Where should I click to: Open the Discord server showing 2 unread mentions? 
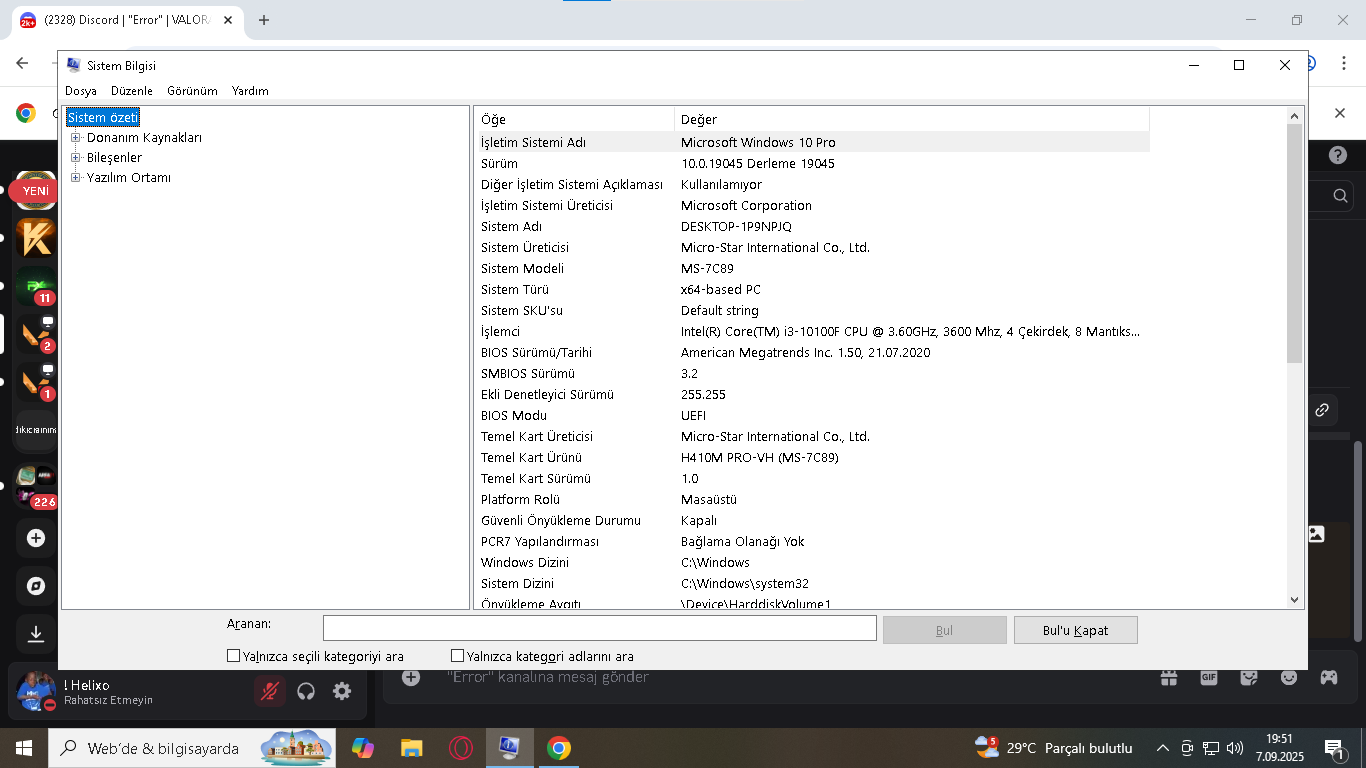click(x=37, y=334)
